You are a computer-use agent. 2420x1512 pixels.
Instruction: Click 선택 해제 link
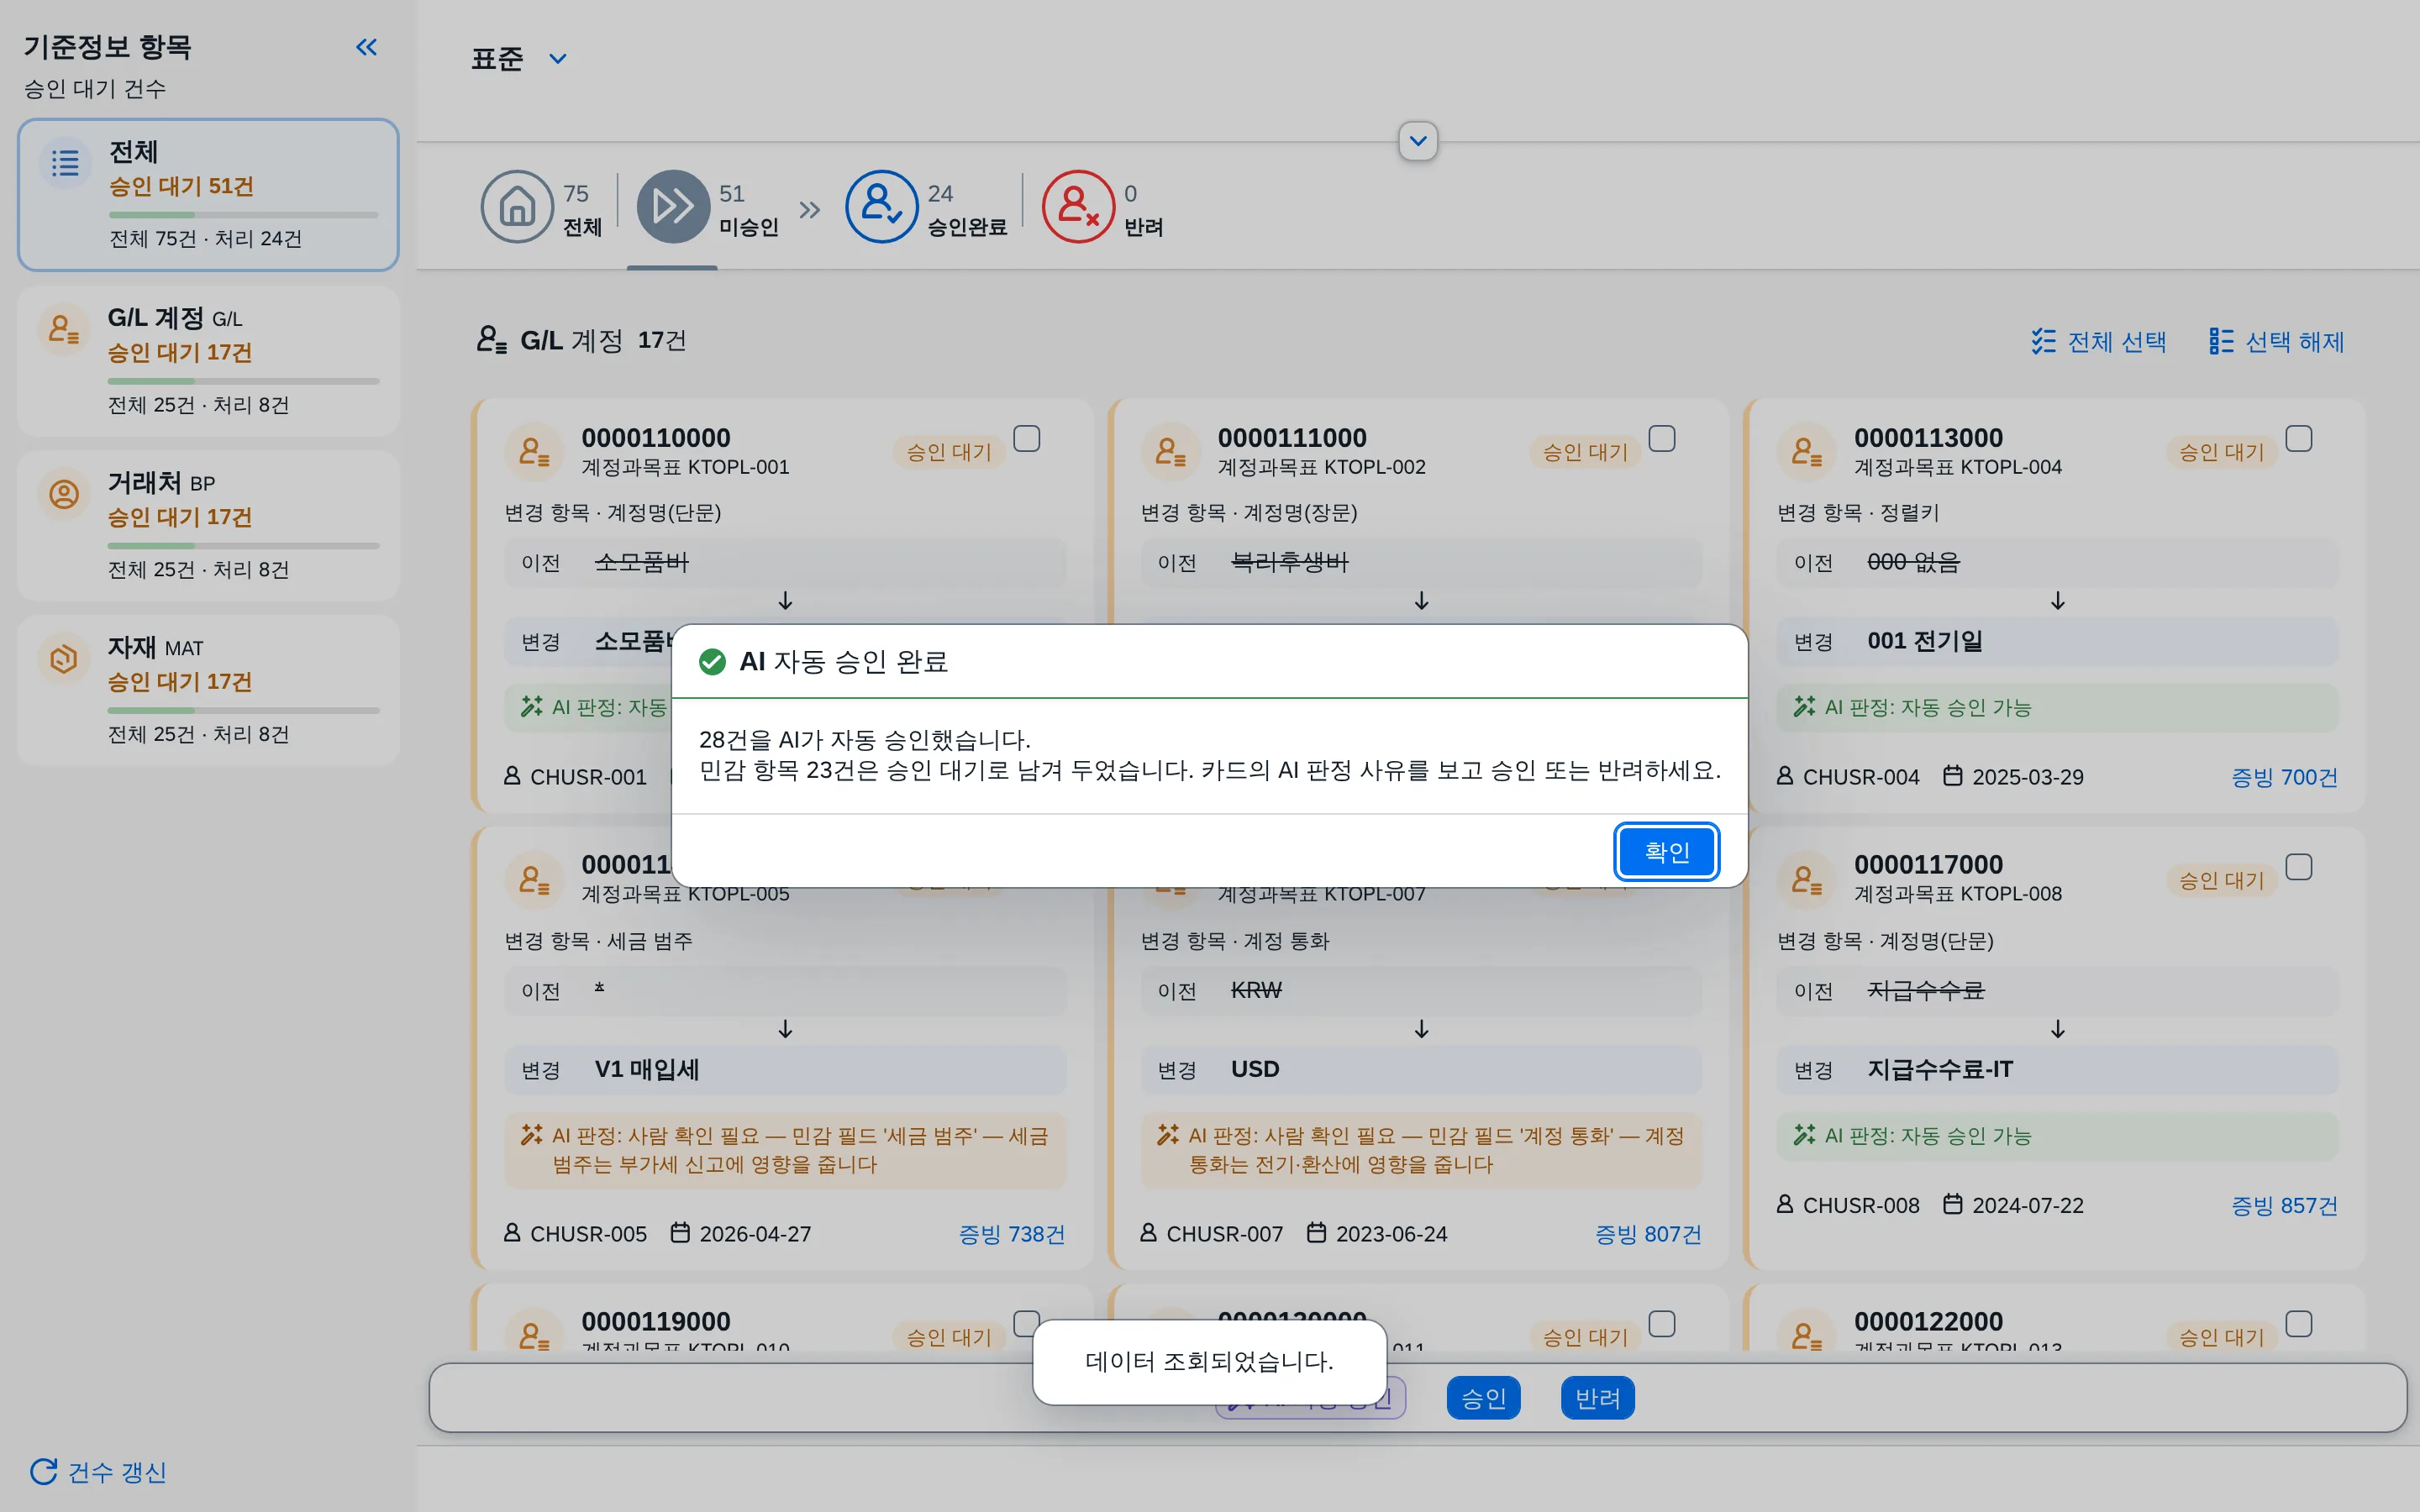point(2276,342)
